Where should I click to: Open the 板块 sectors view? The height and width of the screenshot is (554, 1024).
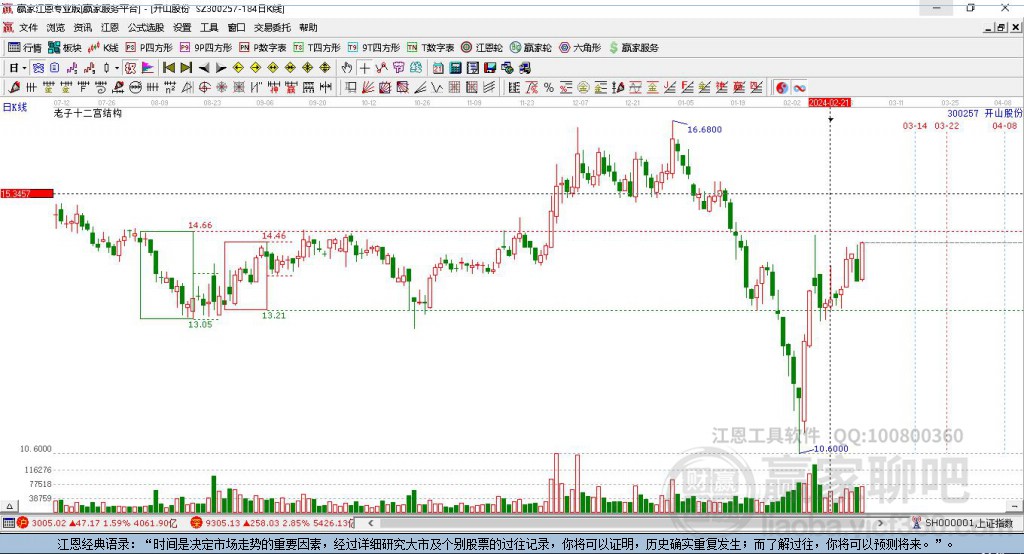65,48
